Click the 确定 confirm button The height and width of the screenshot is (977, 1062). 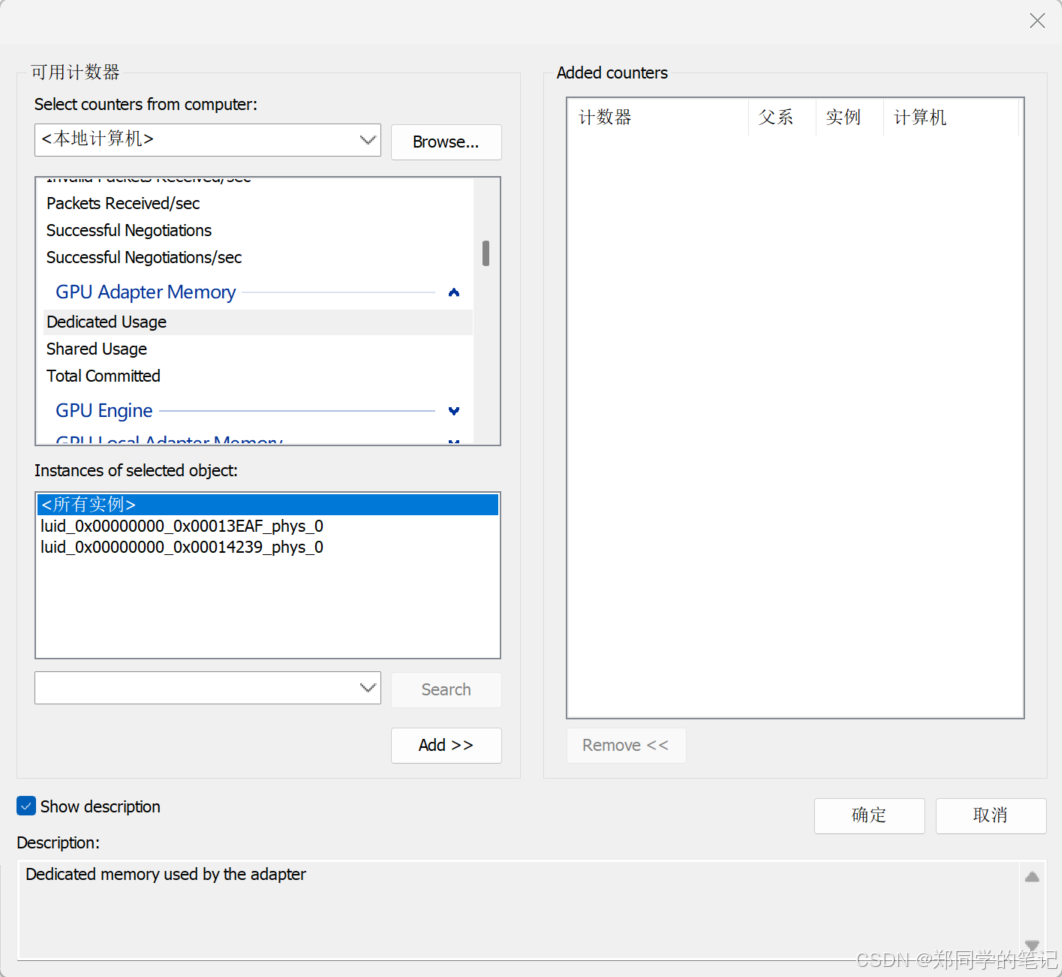(x=869, y=815)
